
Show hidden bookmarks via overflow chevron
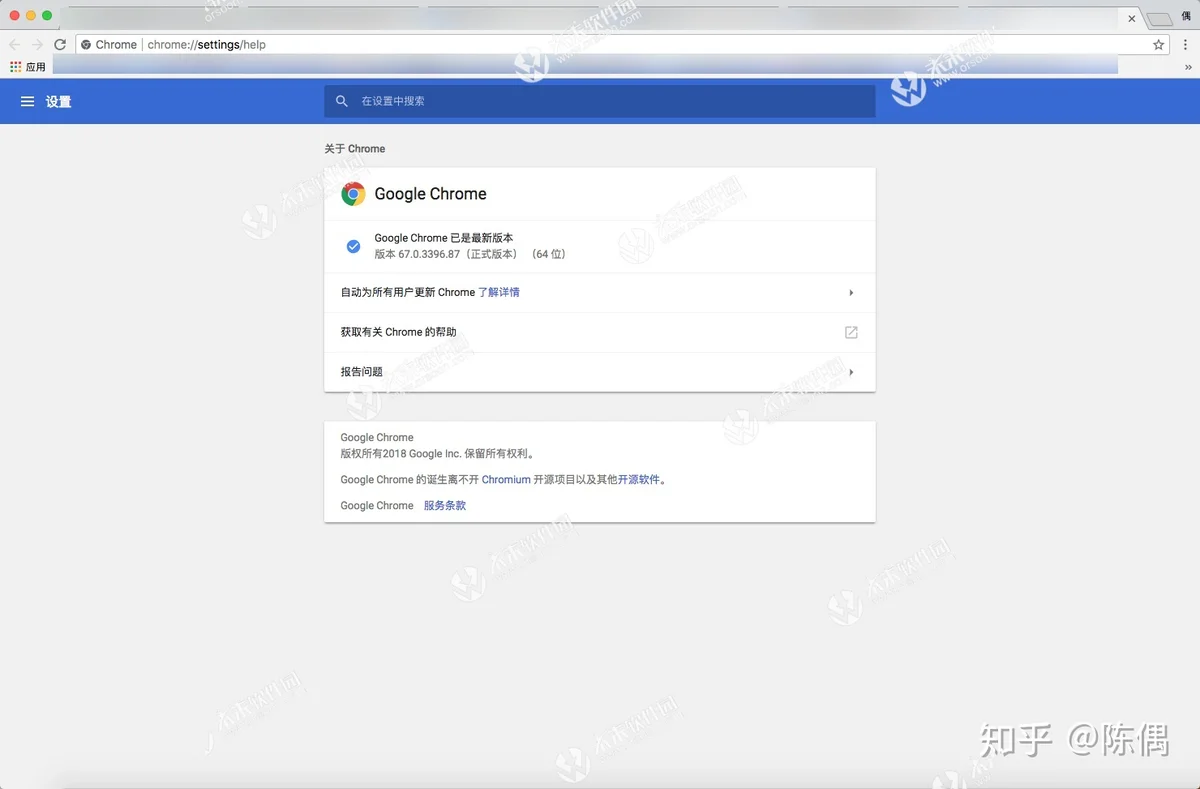click(x=1188, y=67)
